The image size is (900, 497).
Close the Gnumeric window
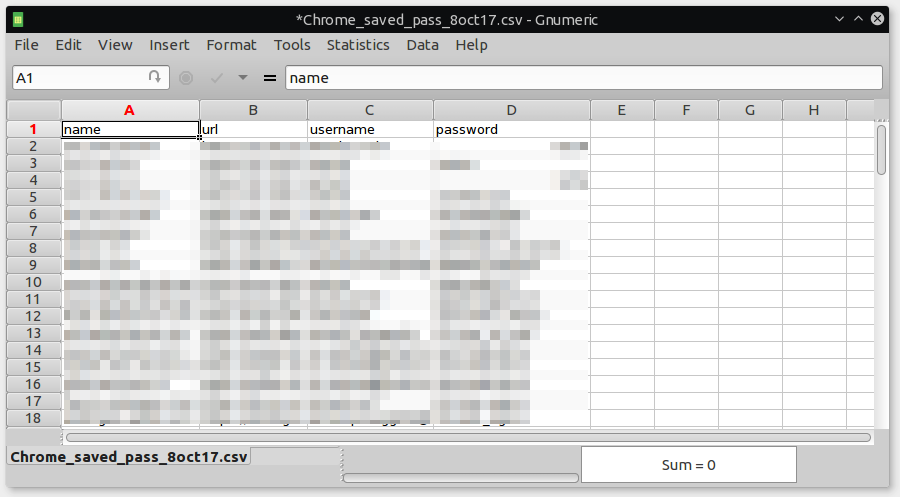pyautogui.click(x=878, y=19)
